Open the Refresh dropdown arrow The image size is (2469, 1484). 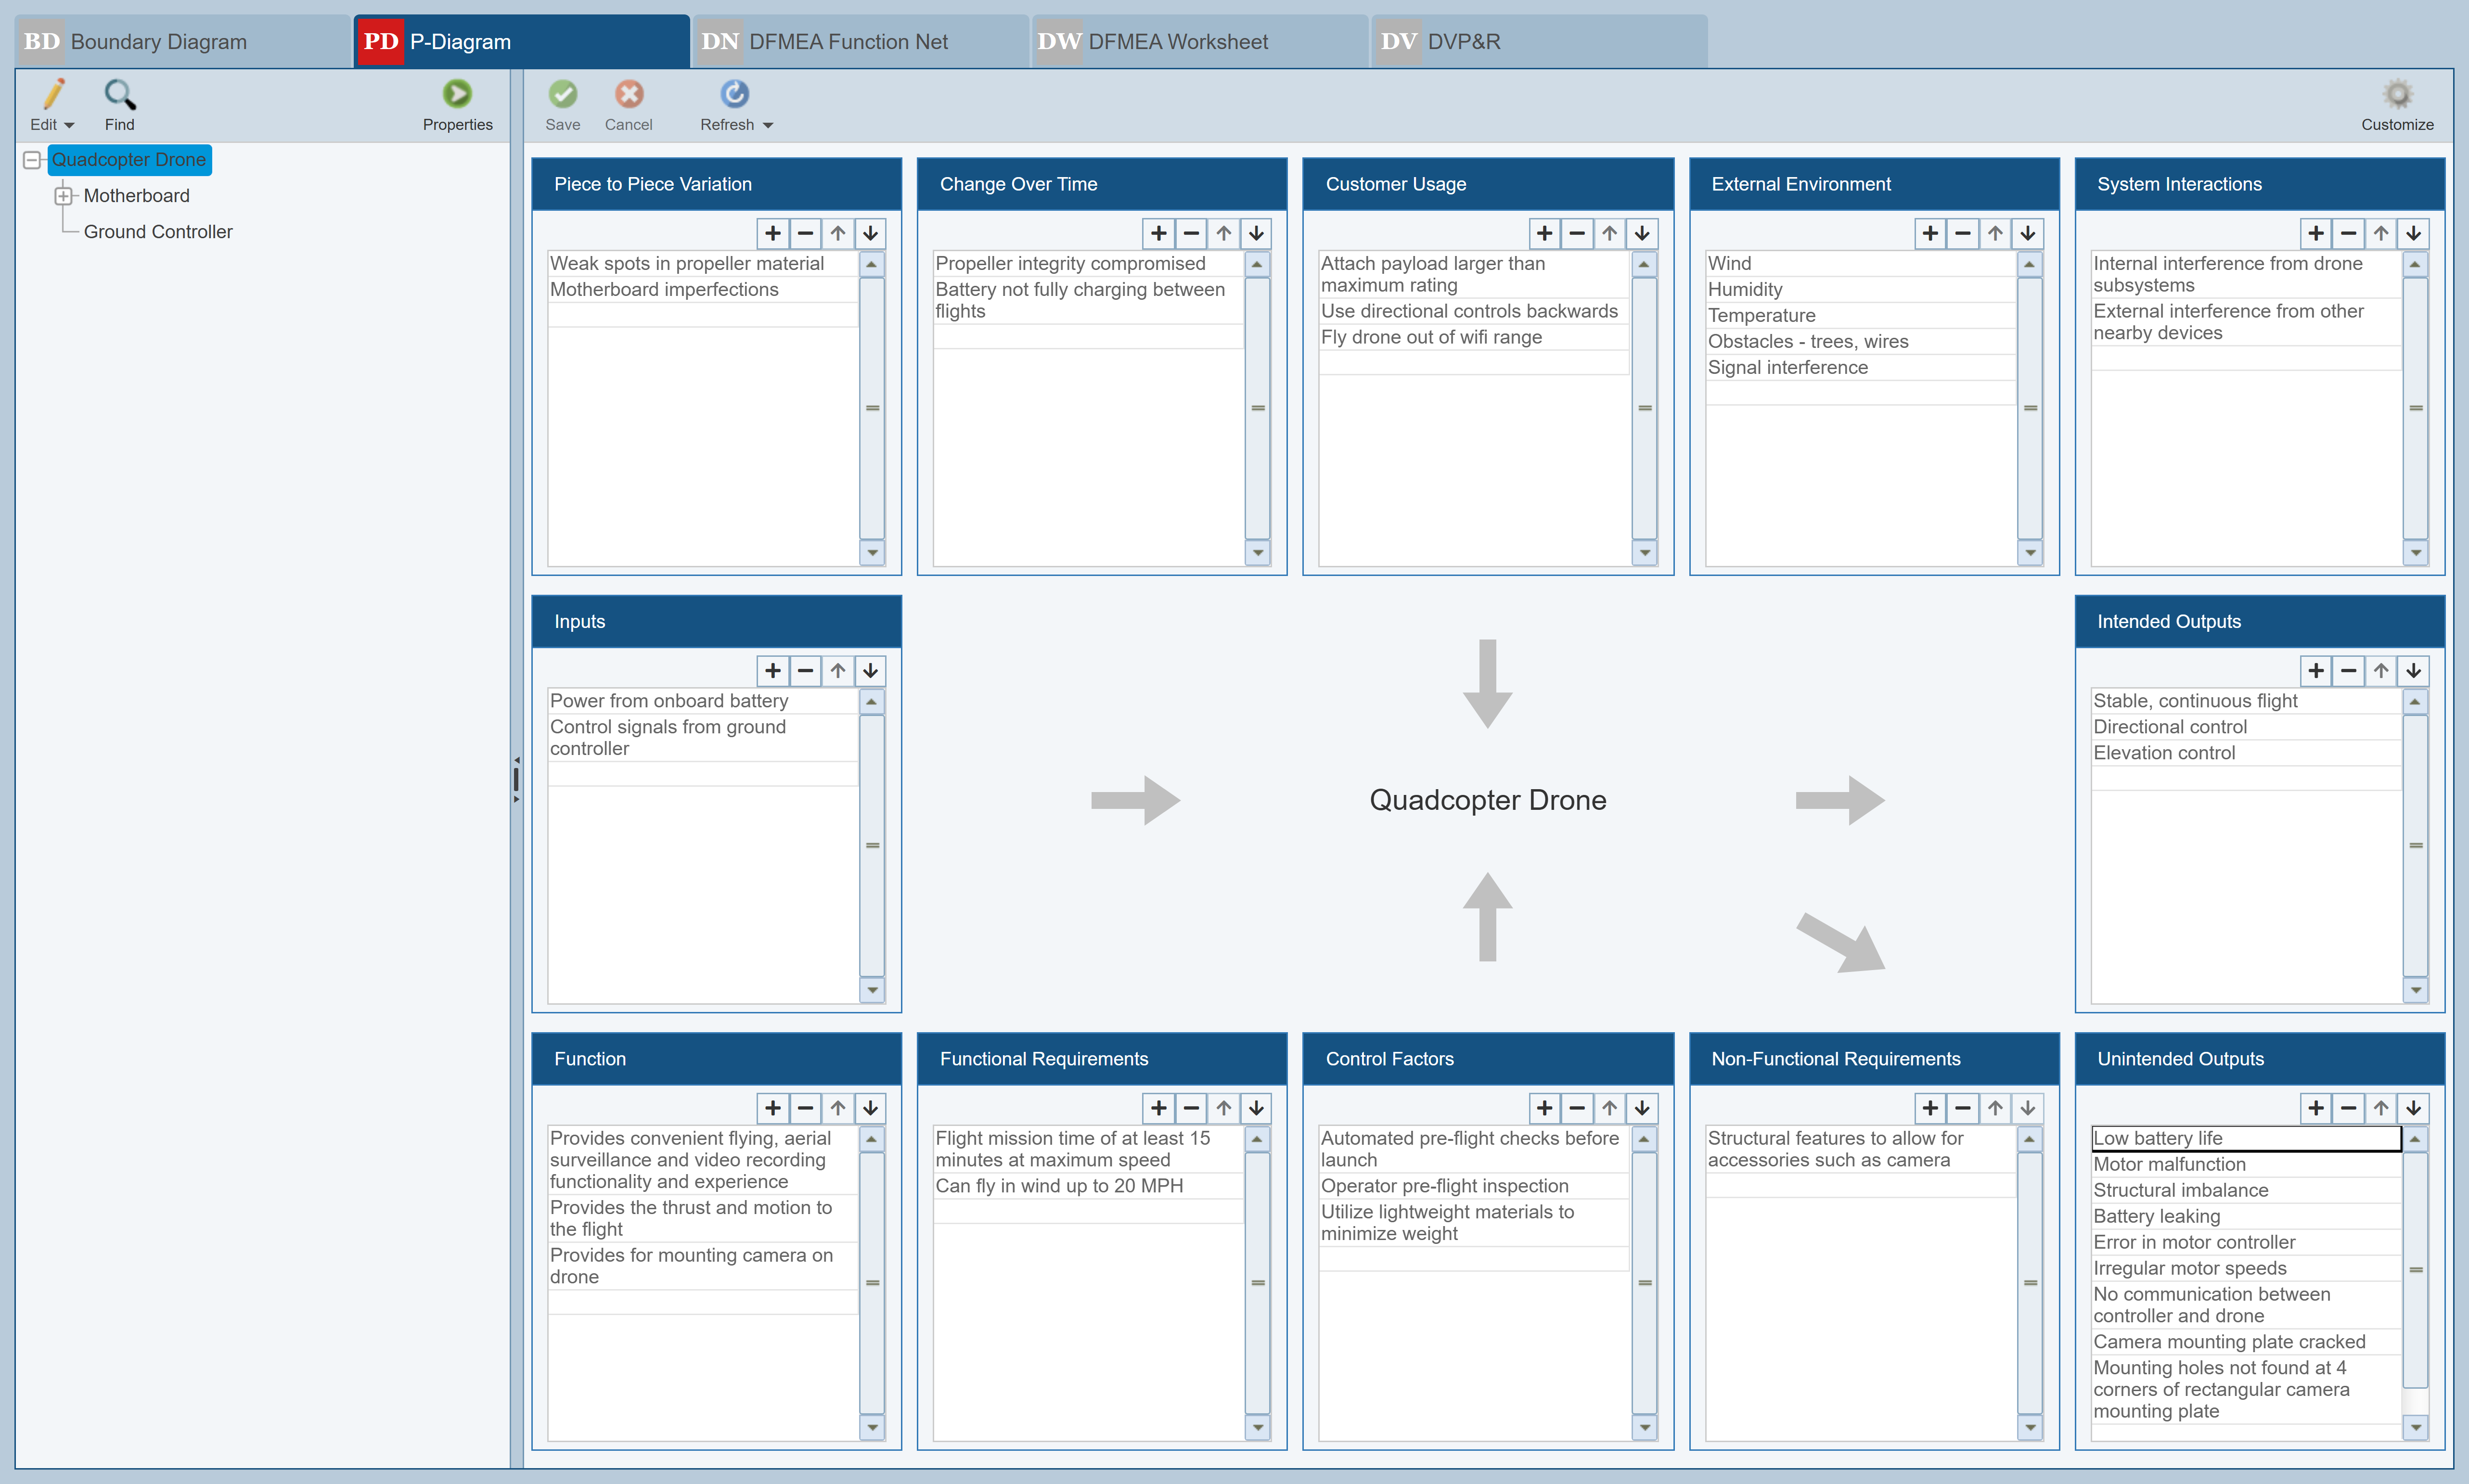(768, 125)
